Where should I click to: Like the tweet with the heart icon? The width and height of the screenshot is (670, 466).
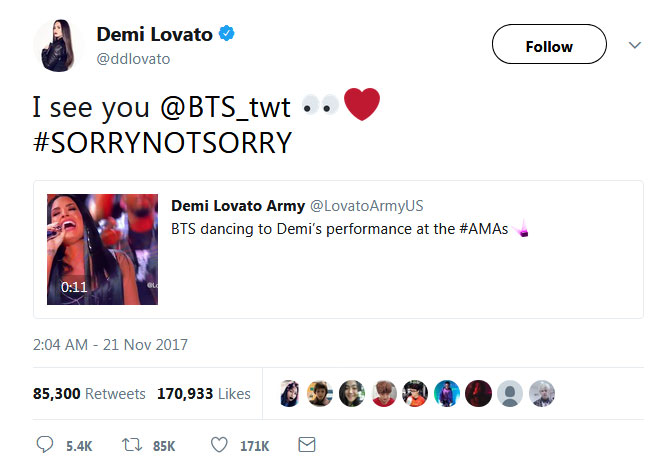point(219,443)
